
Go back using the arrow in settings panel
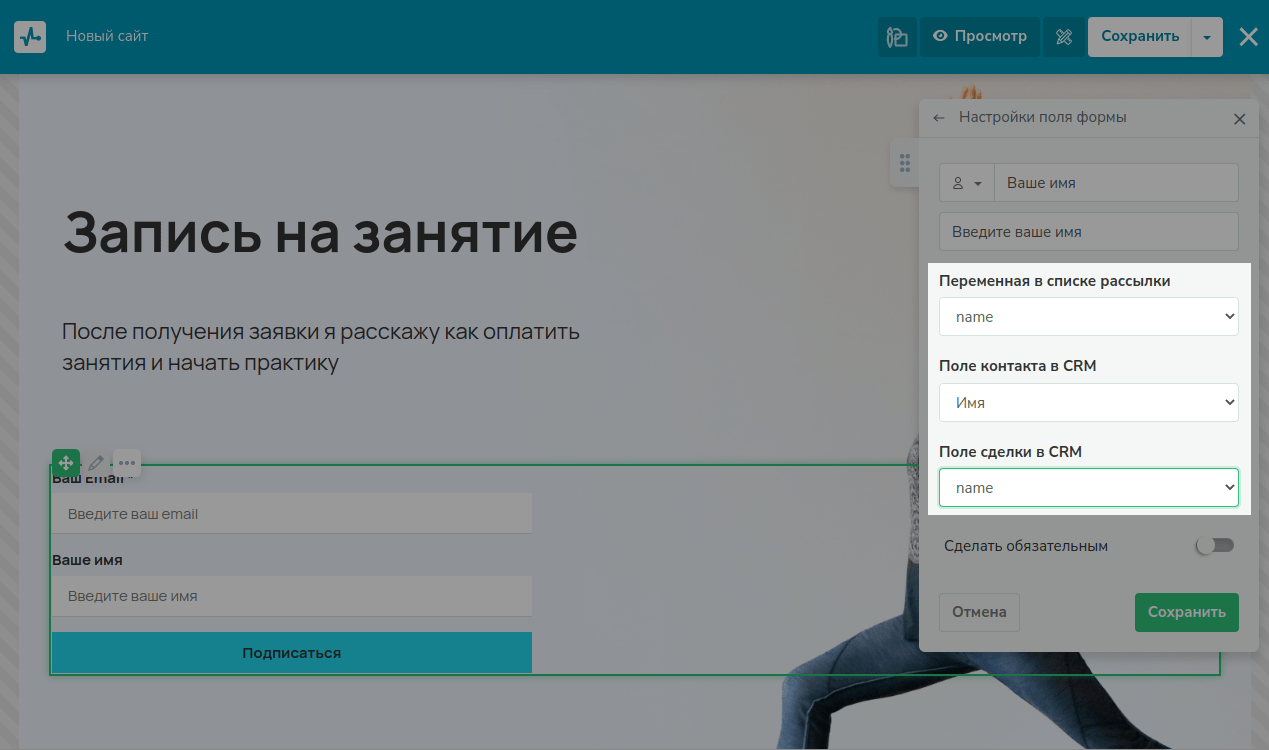938,118
